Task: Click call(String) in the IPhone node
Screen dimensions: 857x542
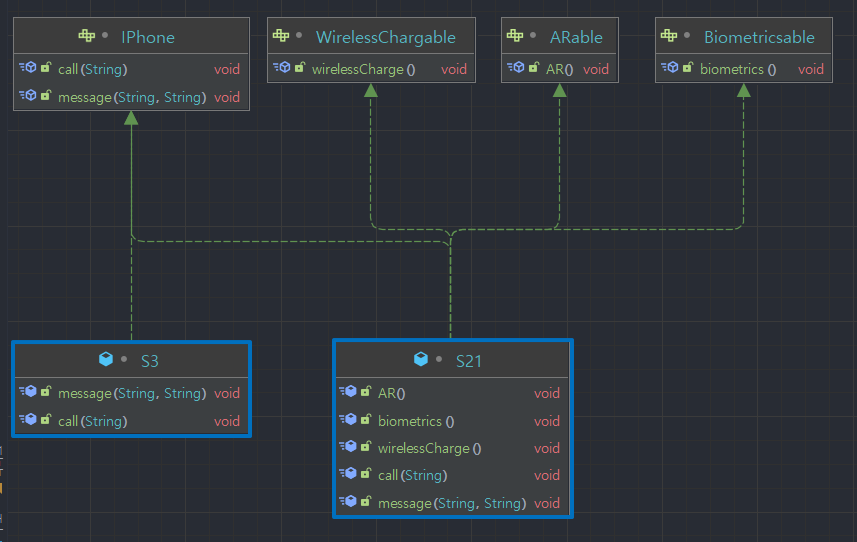Action: coord(92,69)
